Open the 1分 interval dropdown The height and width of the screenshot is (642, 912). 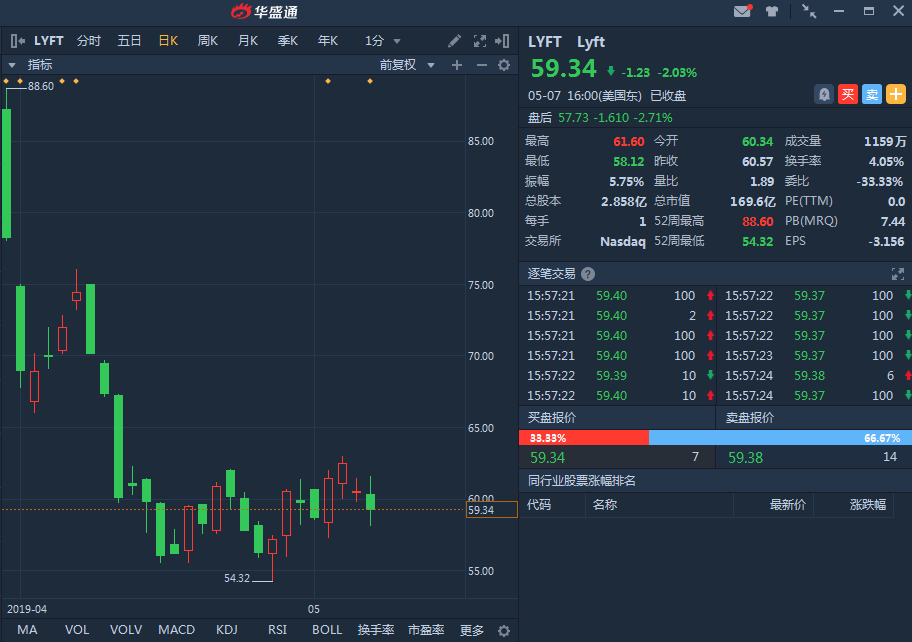(x=383, y=41)
